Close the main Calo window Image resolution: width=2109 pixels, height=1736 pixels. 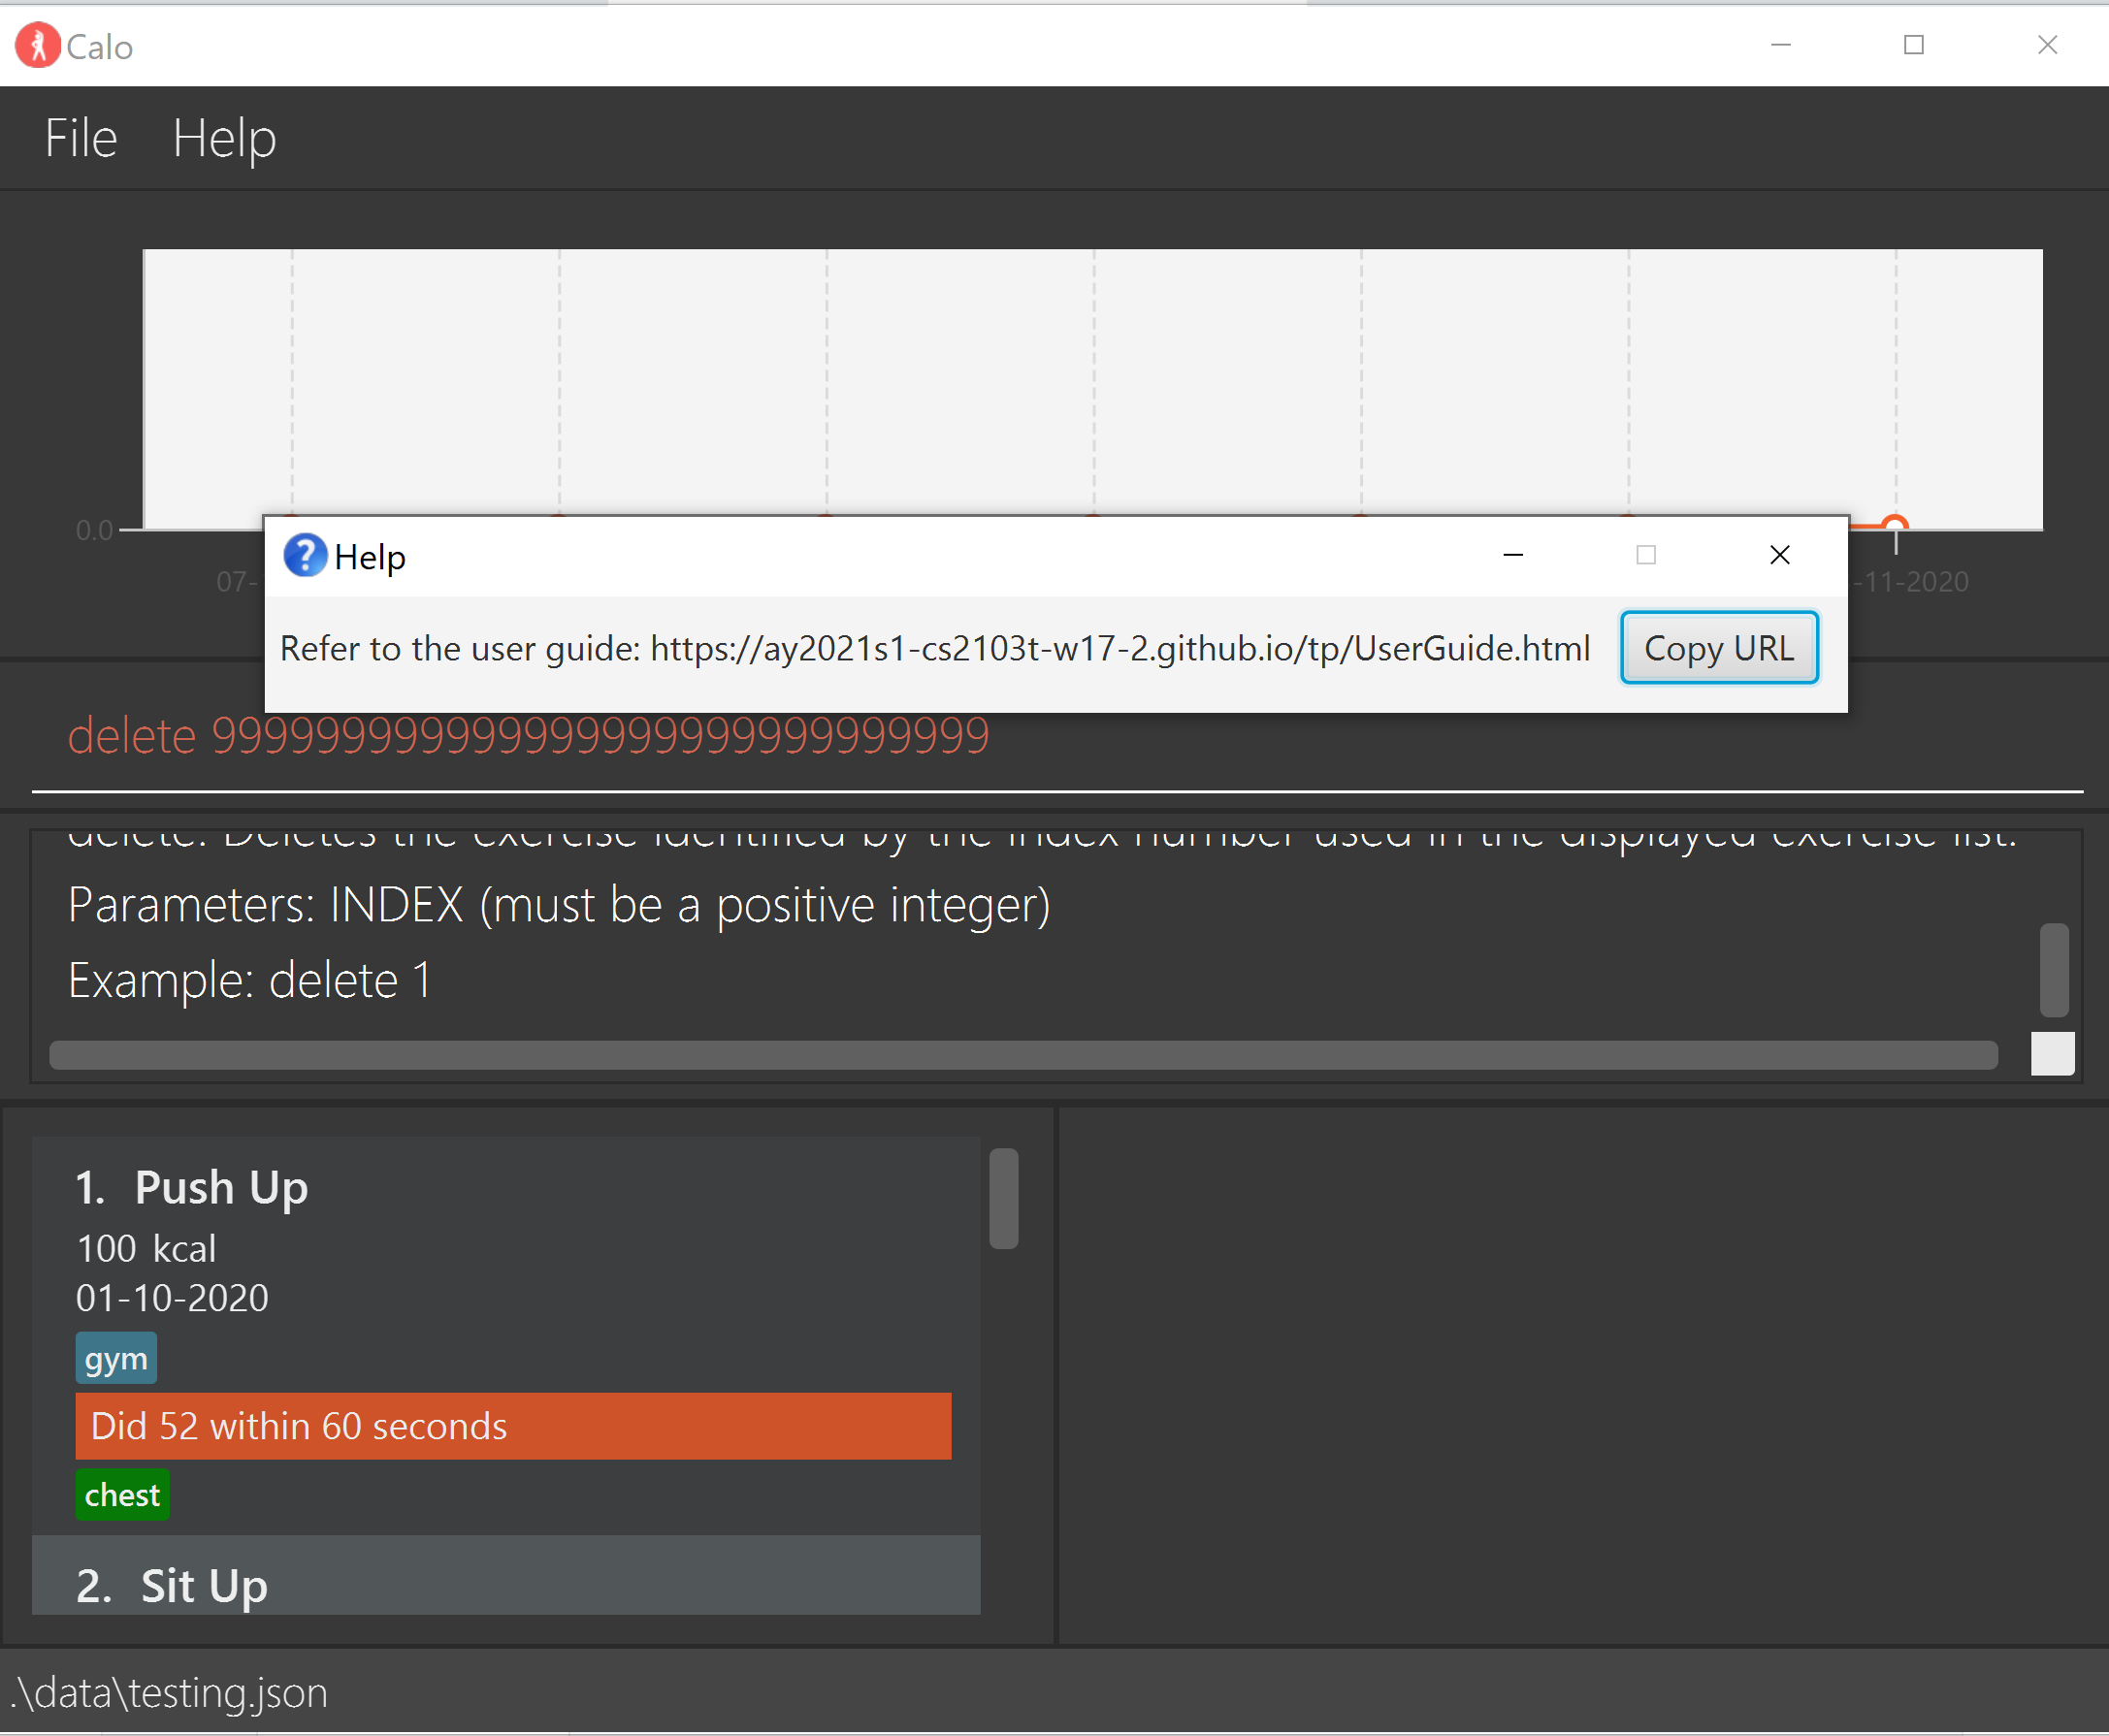click(2047, 45)
